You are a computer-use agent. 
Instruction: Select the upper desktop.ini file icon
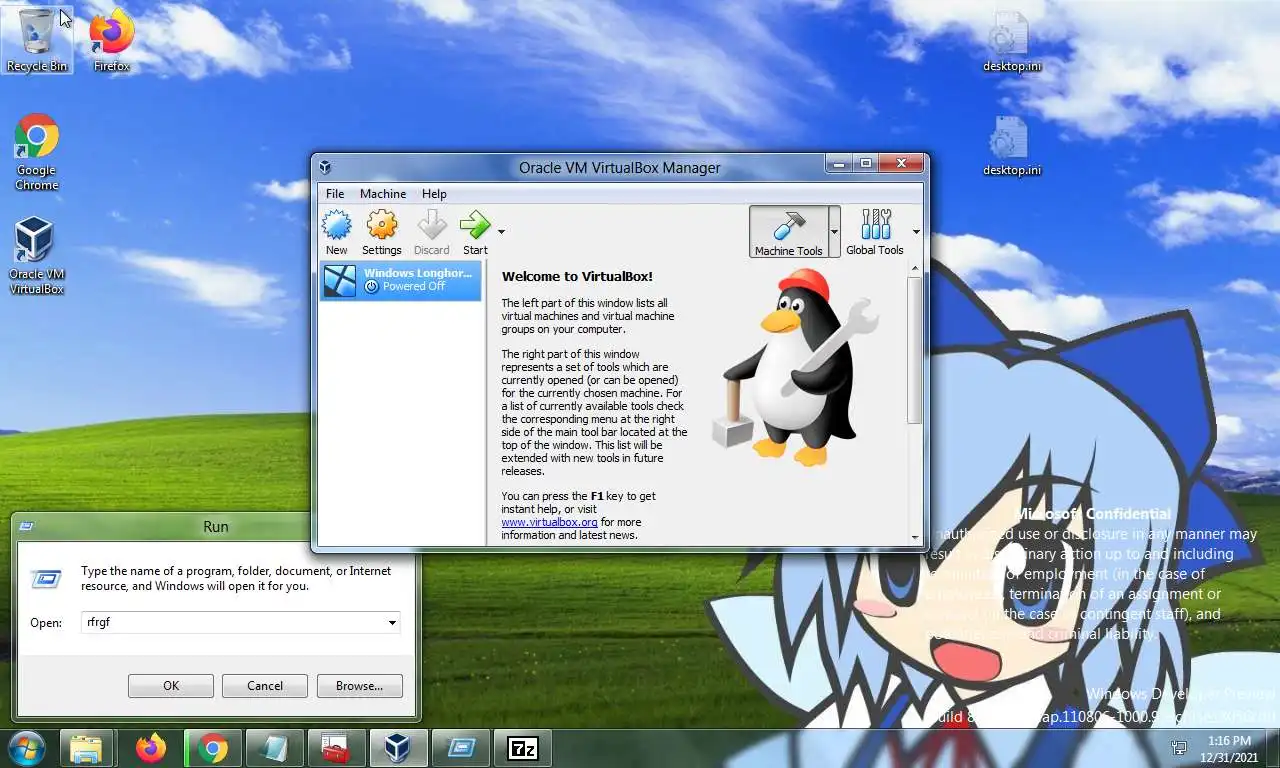point(1011,42)
